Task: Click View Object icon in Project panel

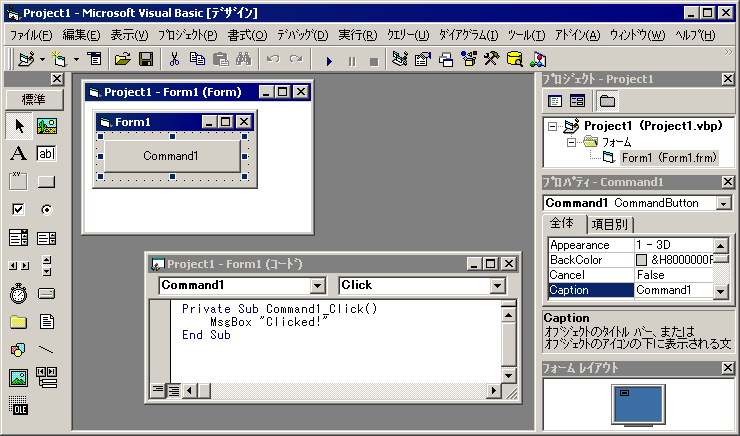Action: 577,101
